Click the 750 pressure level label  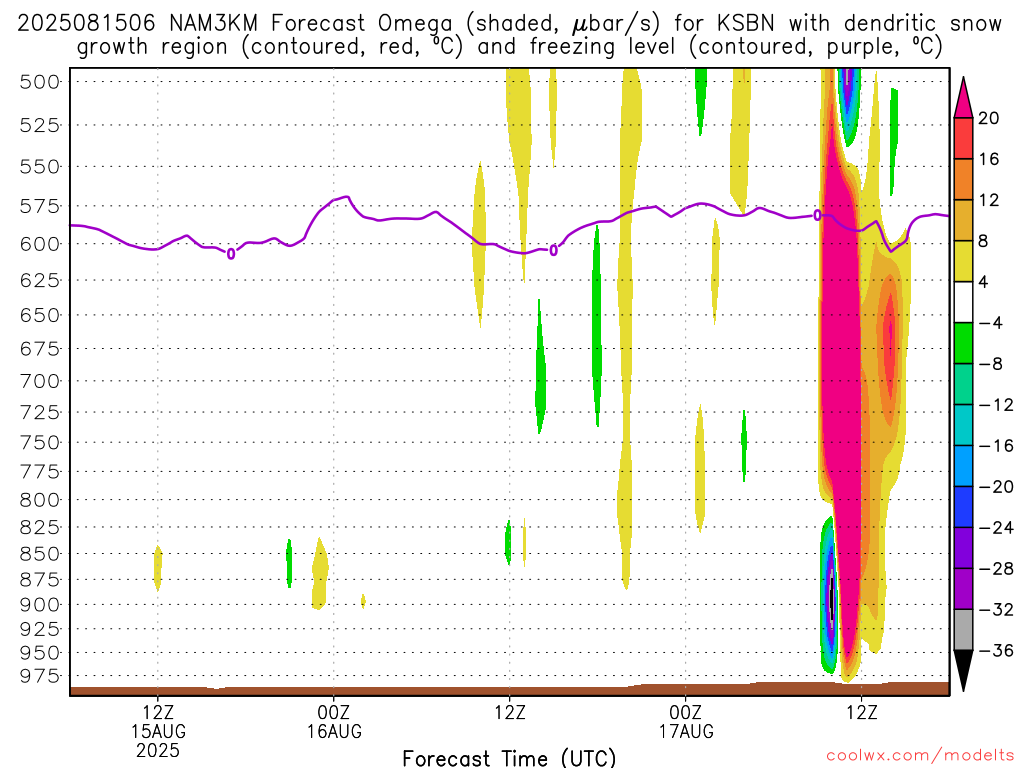(x=40, y=443)
